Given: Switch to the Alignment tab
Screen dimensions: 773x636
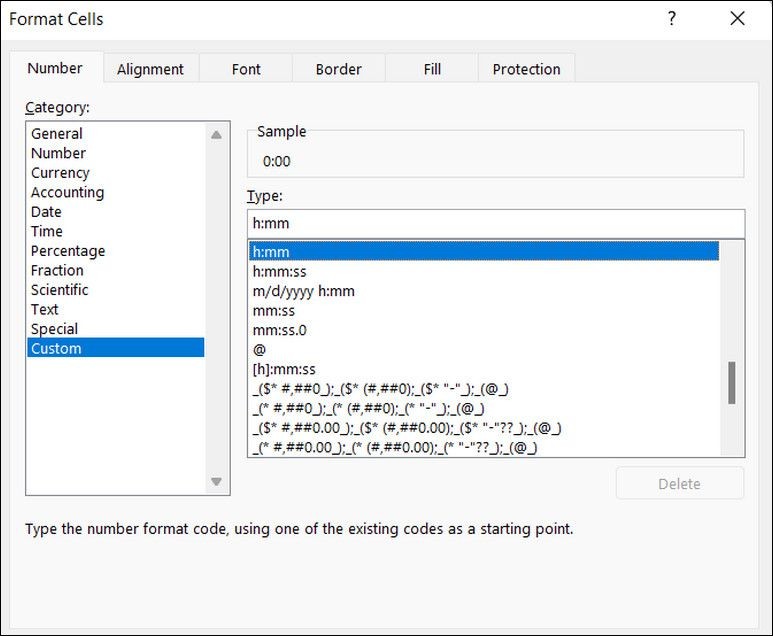Looking at the screenshot, I should click(x=150, y=69).
